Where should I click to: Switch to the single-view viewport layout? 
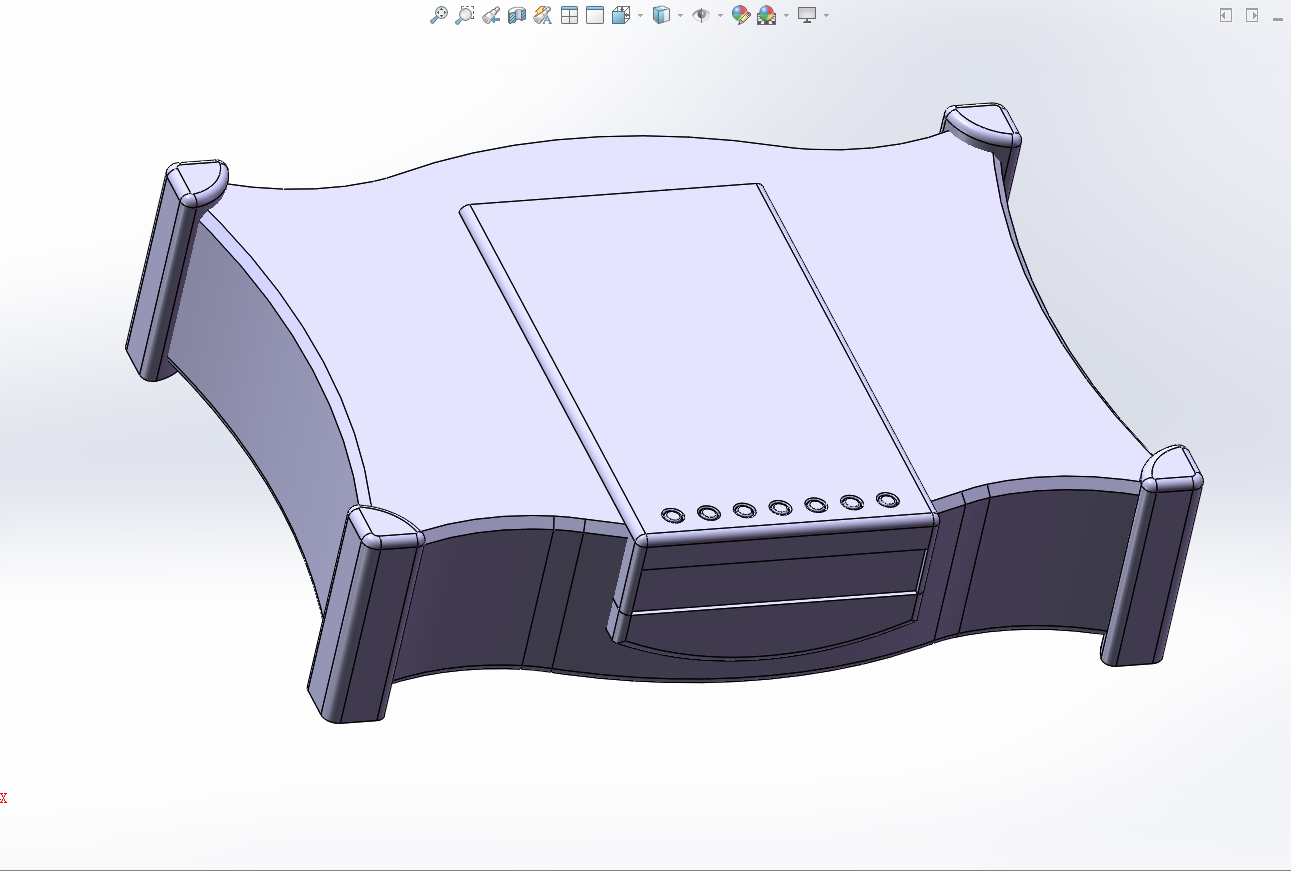point(595,15)
